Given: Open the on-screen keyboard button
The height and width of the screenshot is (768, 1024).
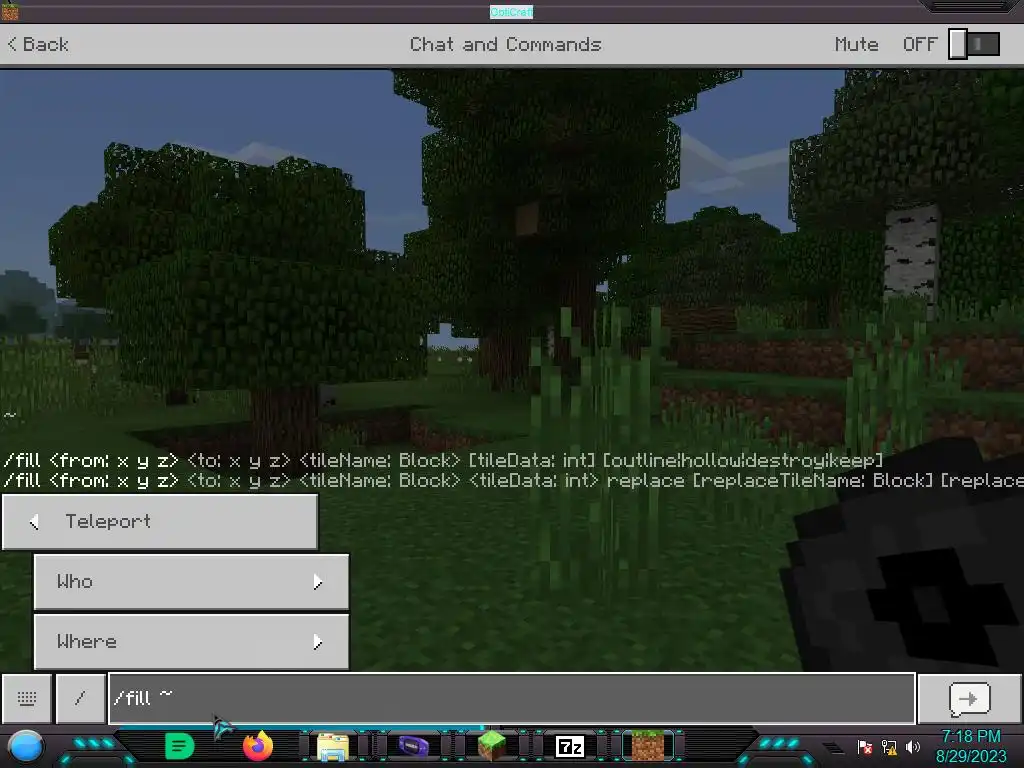Looking at the screenshot, I should coord(27,698).
